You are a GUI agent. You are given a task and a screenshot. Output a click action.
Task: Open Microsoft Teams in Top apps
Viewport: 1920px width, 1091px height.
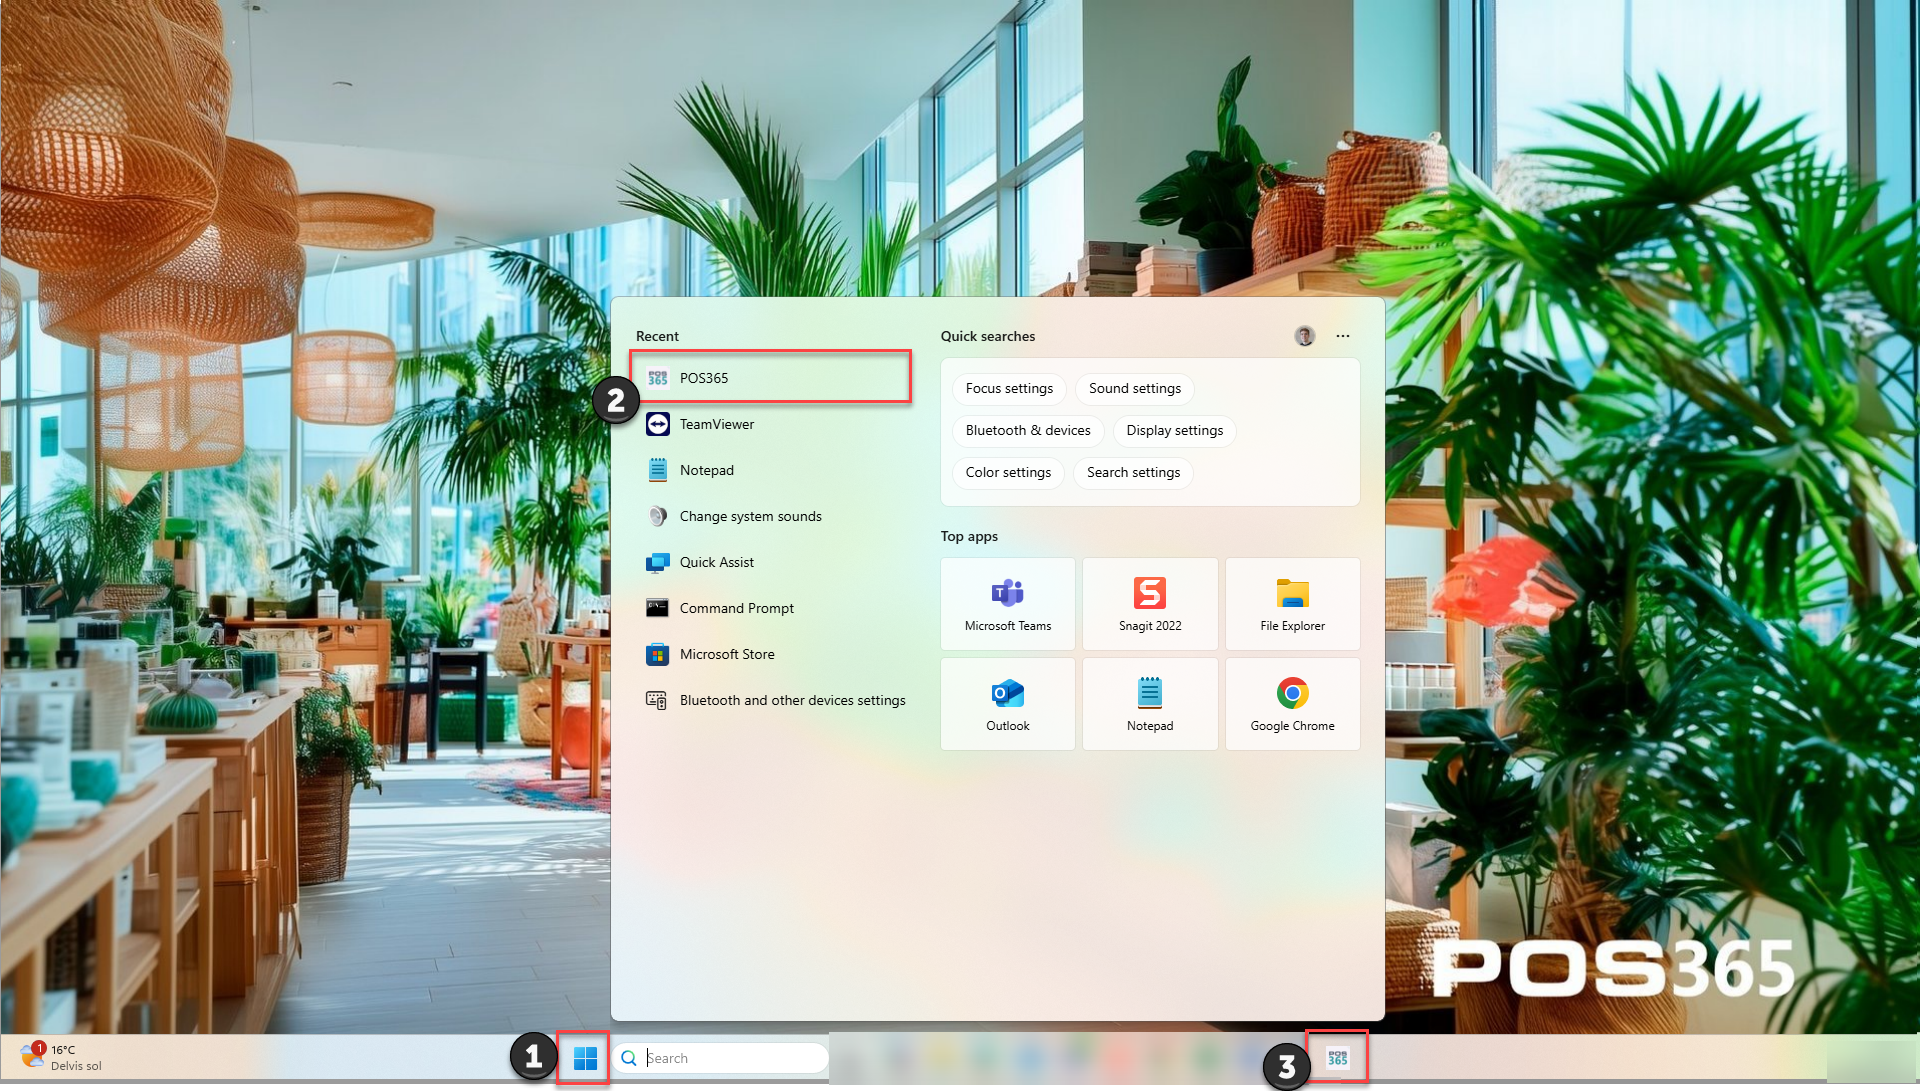click(x=1008, y=604)
